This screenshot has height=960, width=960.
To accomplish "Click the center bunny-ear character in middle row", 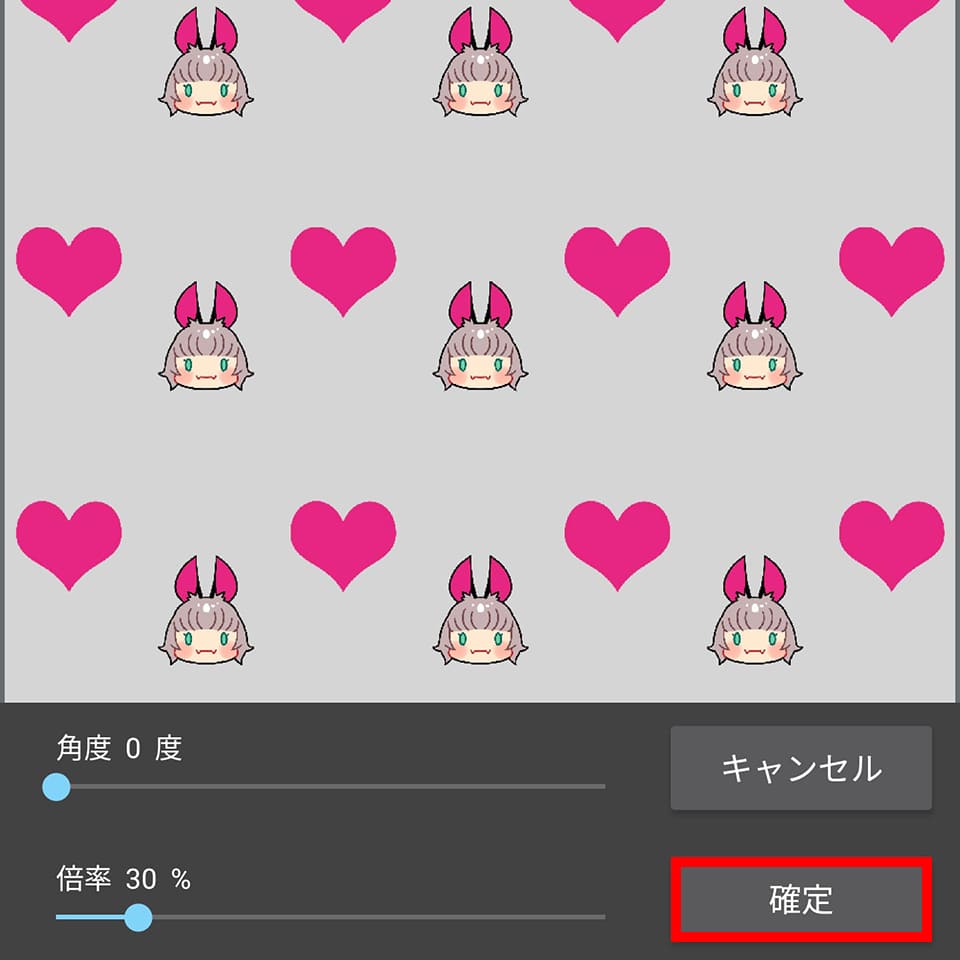I will [x=481, y=336].
